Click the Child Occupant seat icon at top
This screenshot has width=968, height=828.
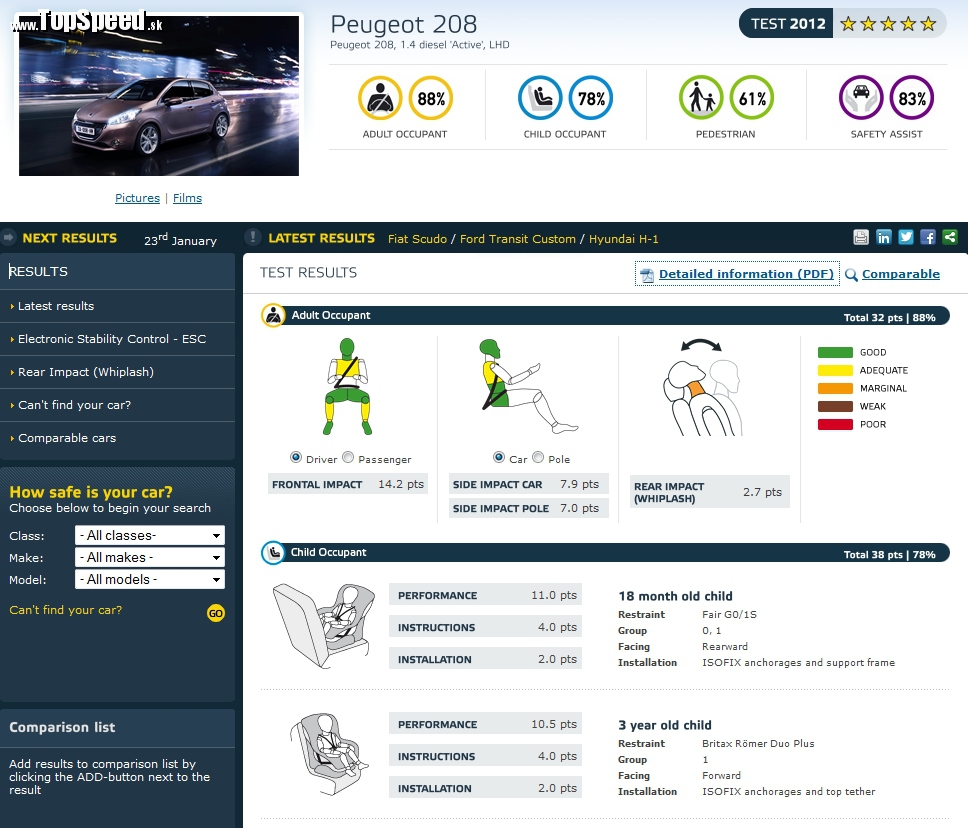point(540,98)
